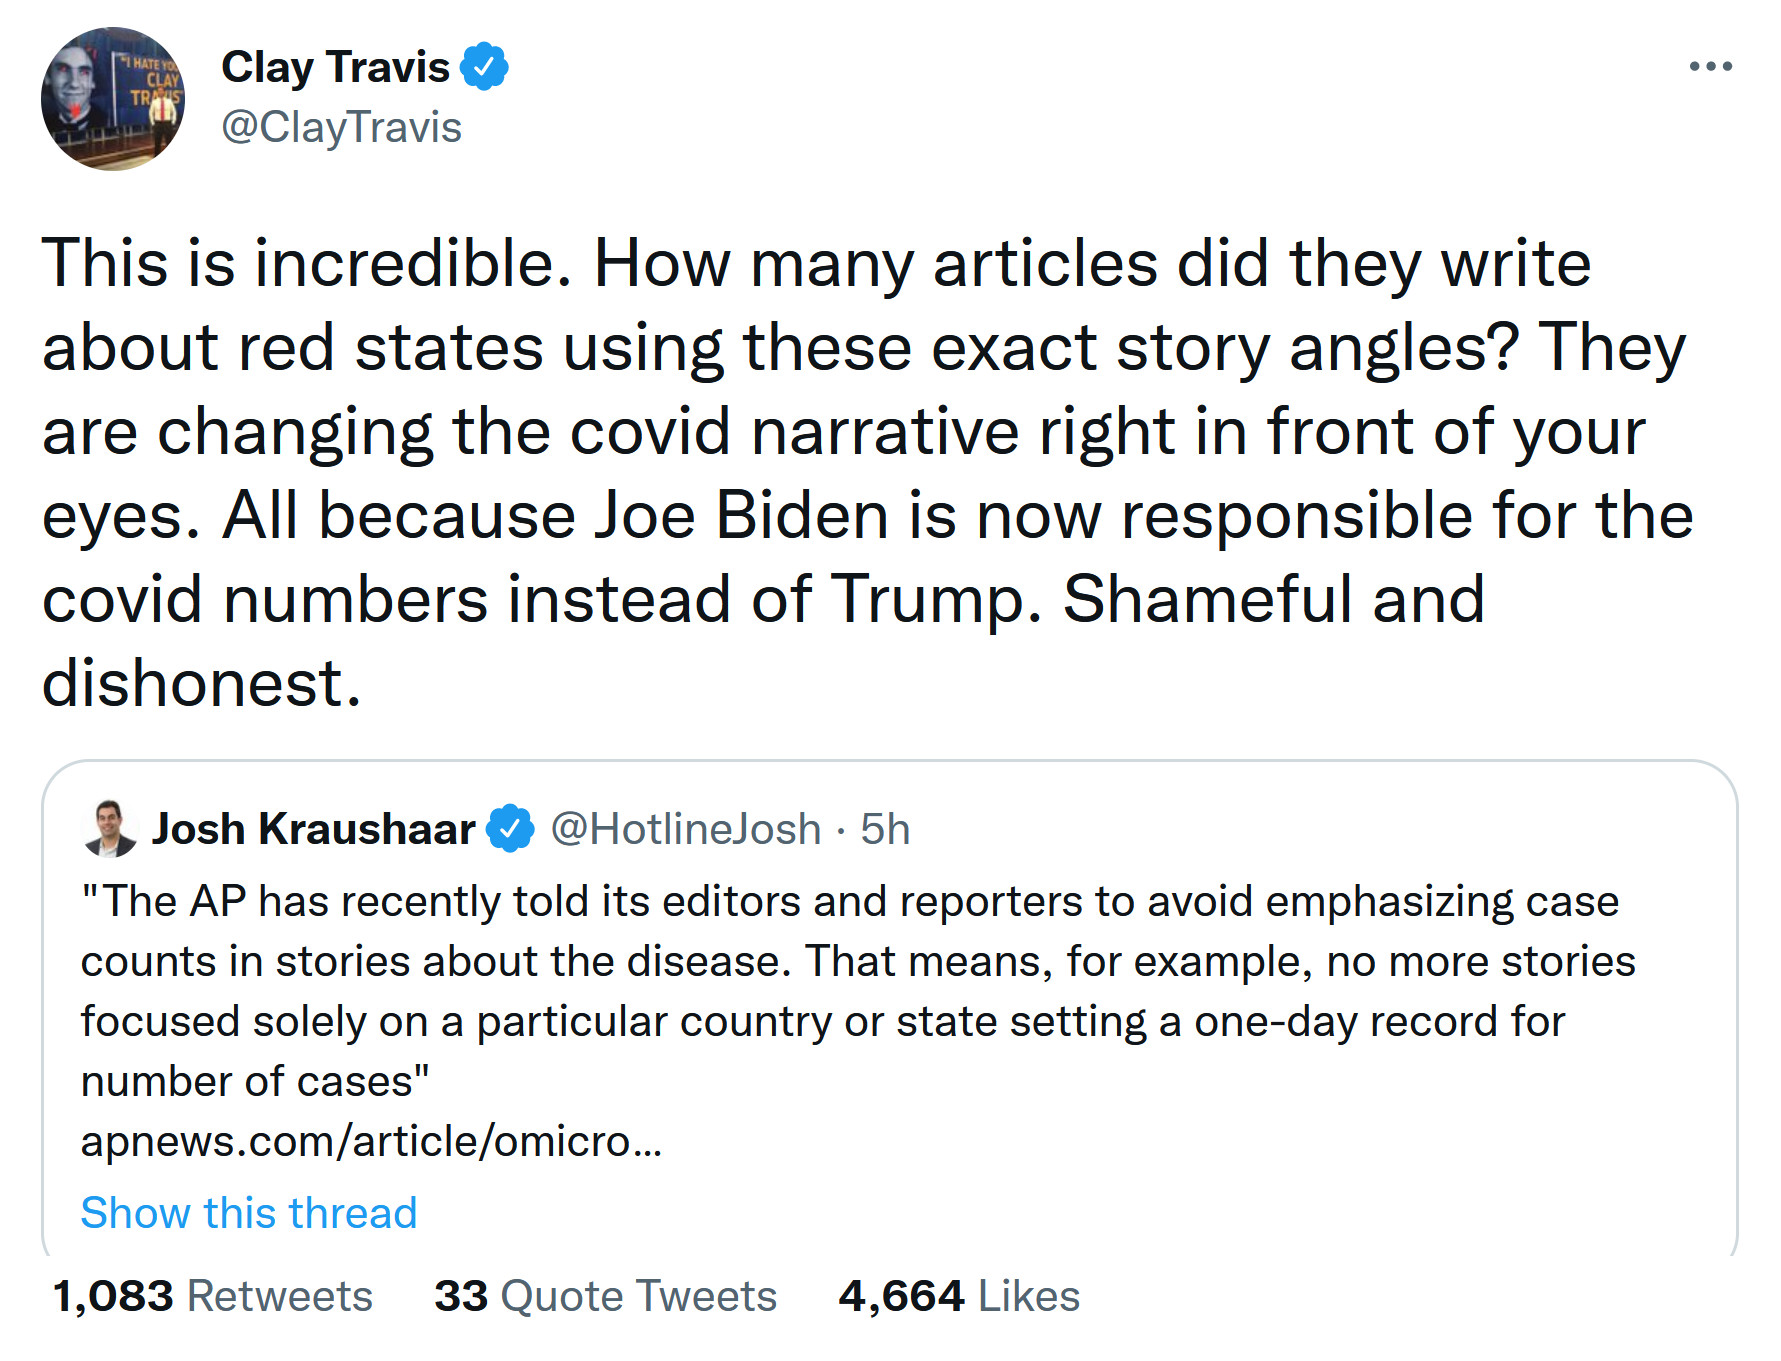Open the three-dot more options menu

point(1710,67)
